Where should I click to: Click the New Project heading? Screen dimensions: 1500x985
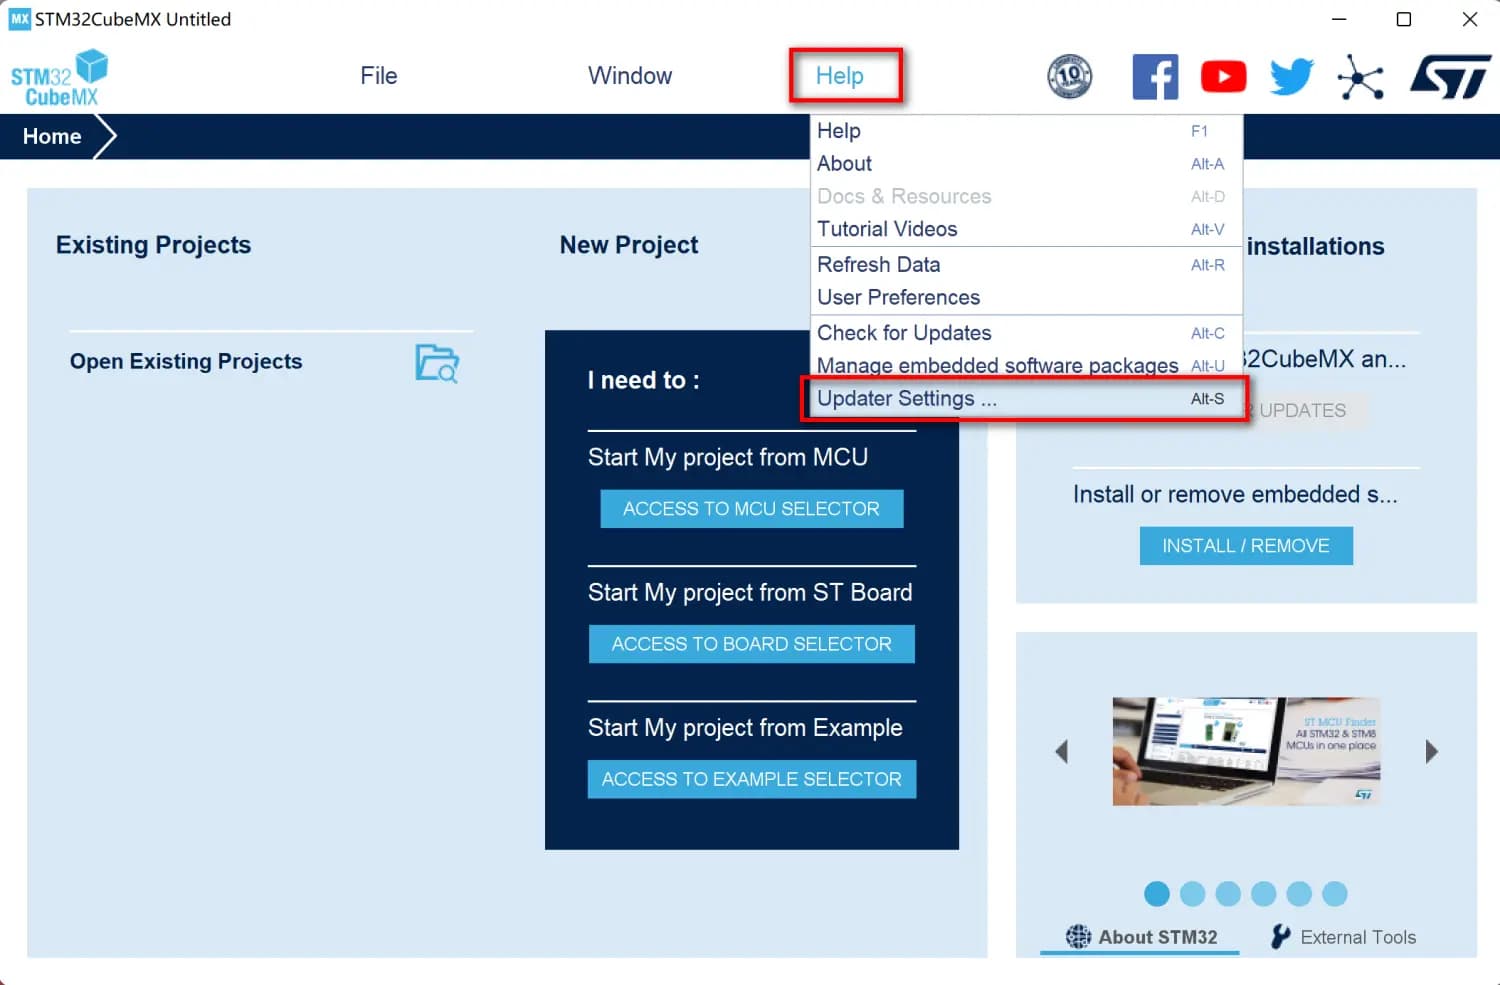pyautogui.click(x=629, y=245)
